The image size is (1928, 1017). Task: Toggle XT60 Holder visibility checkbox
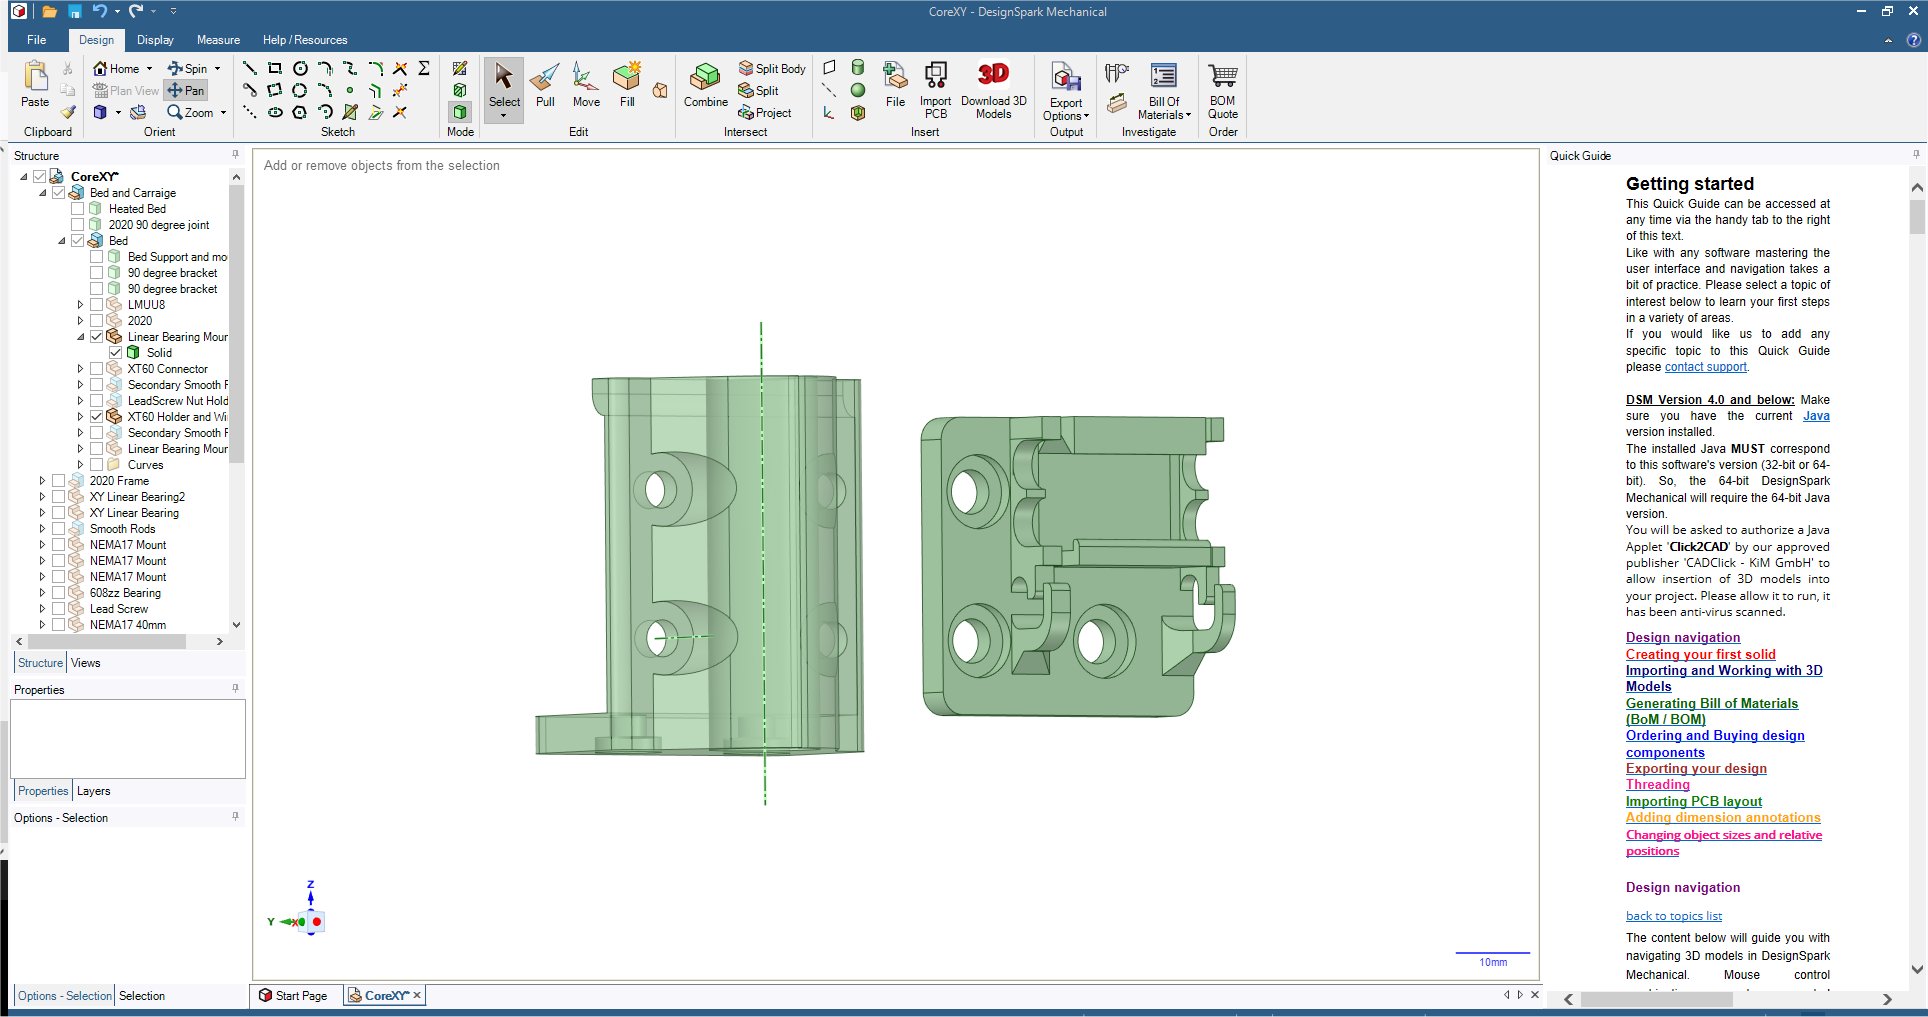(x=97, y=417)
